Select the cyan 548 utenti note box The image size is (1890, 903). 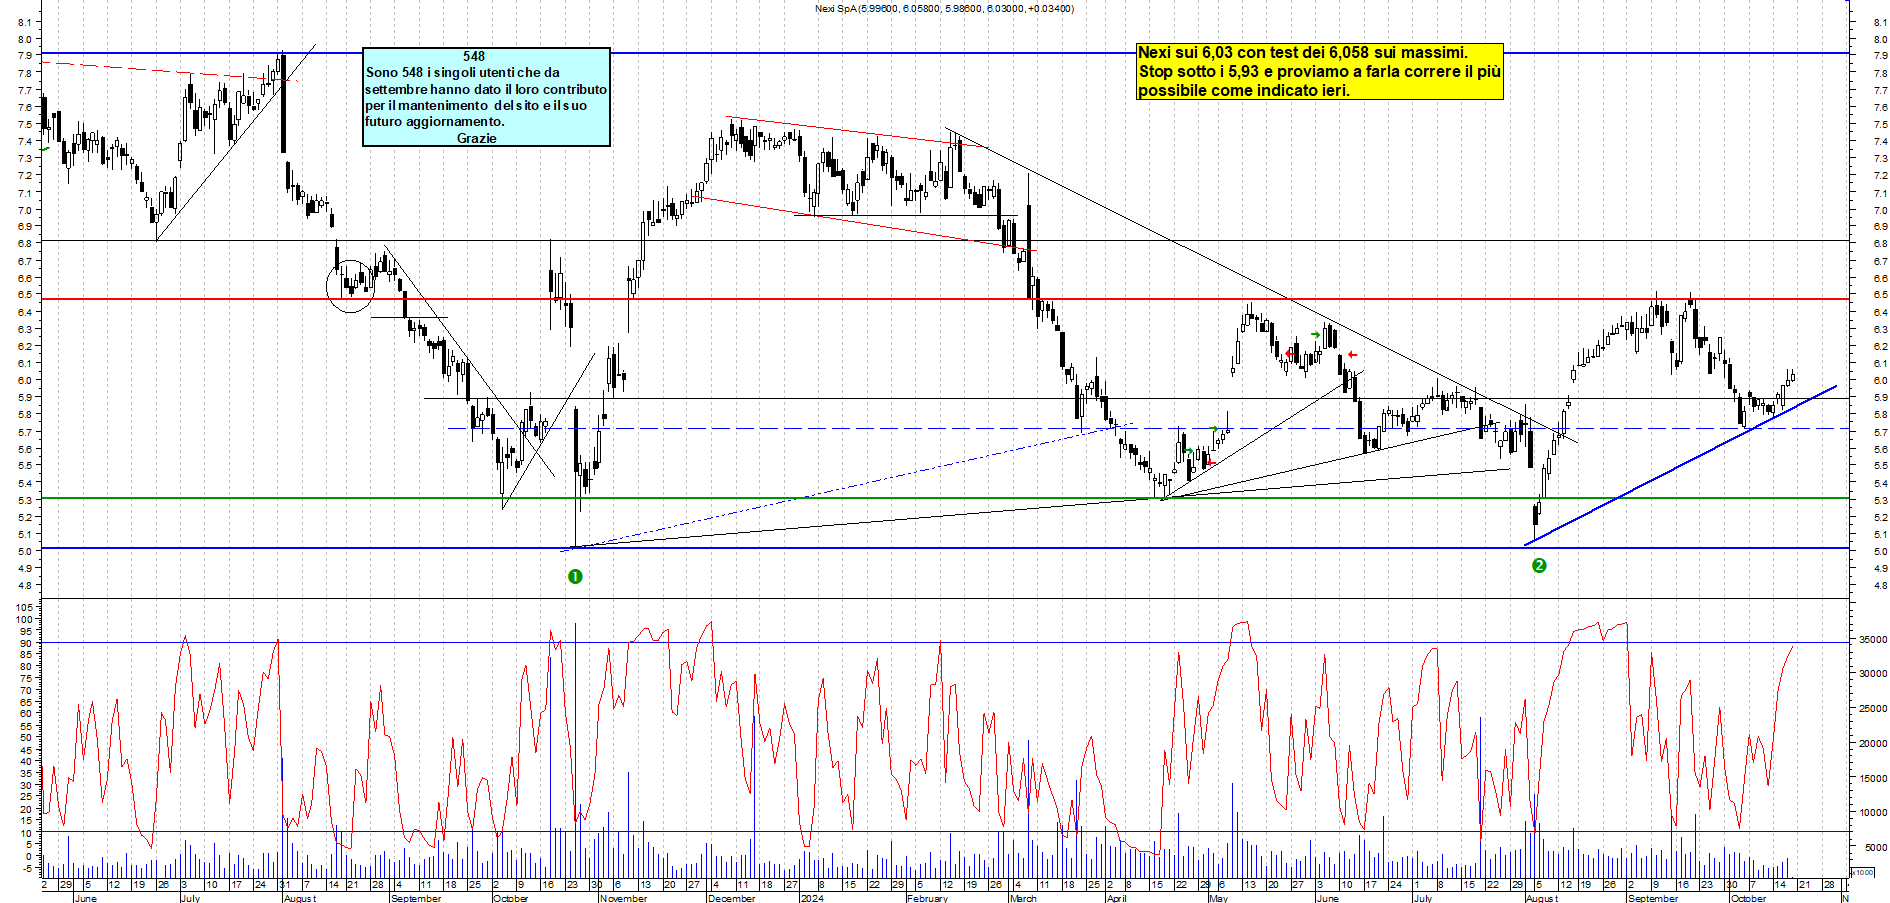[486, 97]
